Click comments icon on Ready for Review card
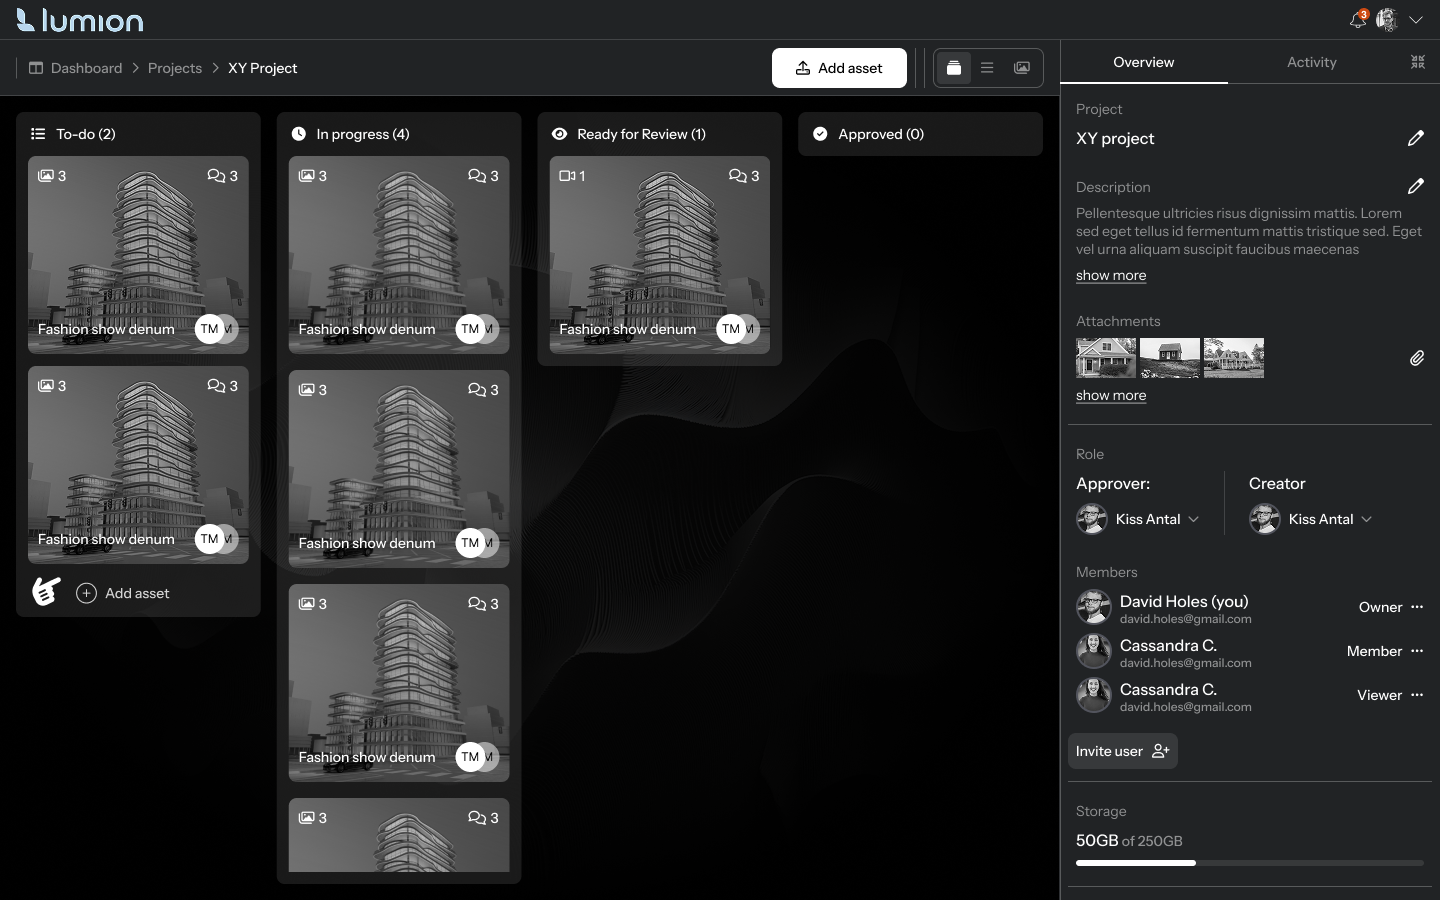Image resolution: width=1440 pixels, height=900 pixels. (x=738, y=176)
